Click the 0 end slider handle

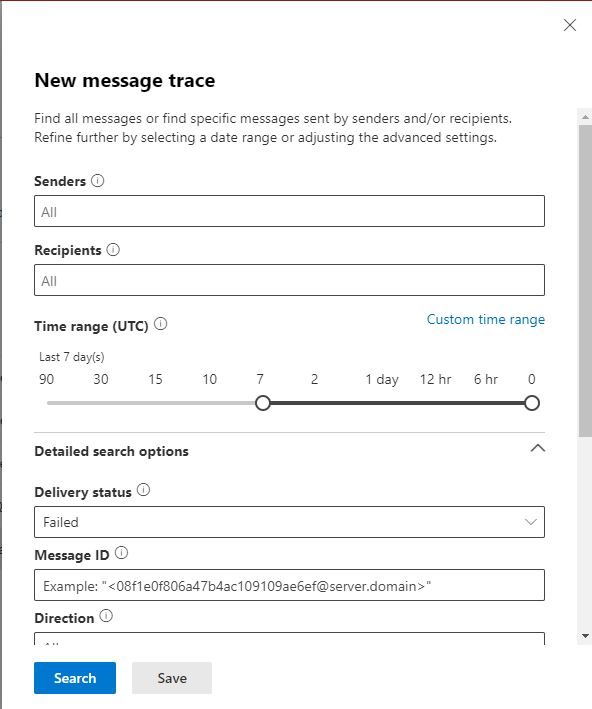532,403
